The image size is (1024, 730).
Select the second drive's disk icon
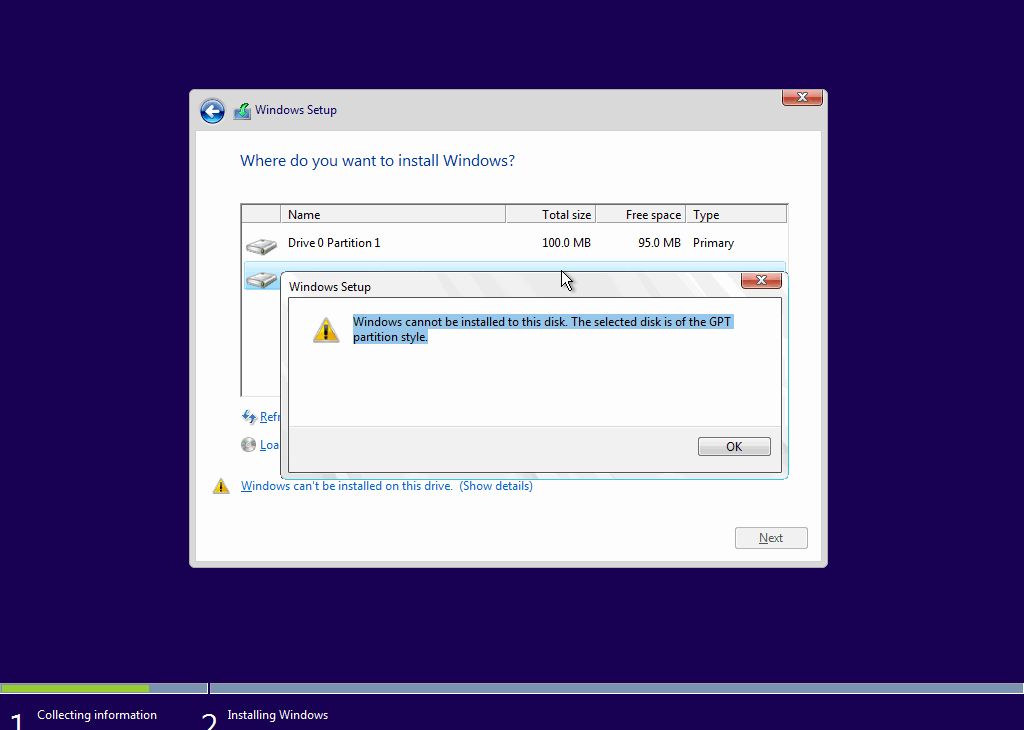[261, 279]
